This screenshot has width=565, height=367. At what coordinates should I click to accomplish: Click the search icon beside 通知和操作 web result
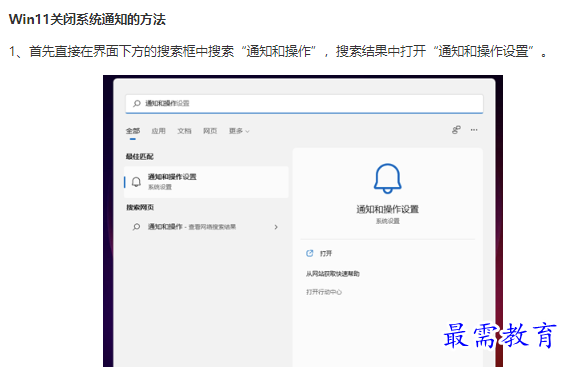pyautogui.click(x=136, y=227)
